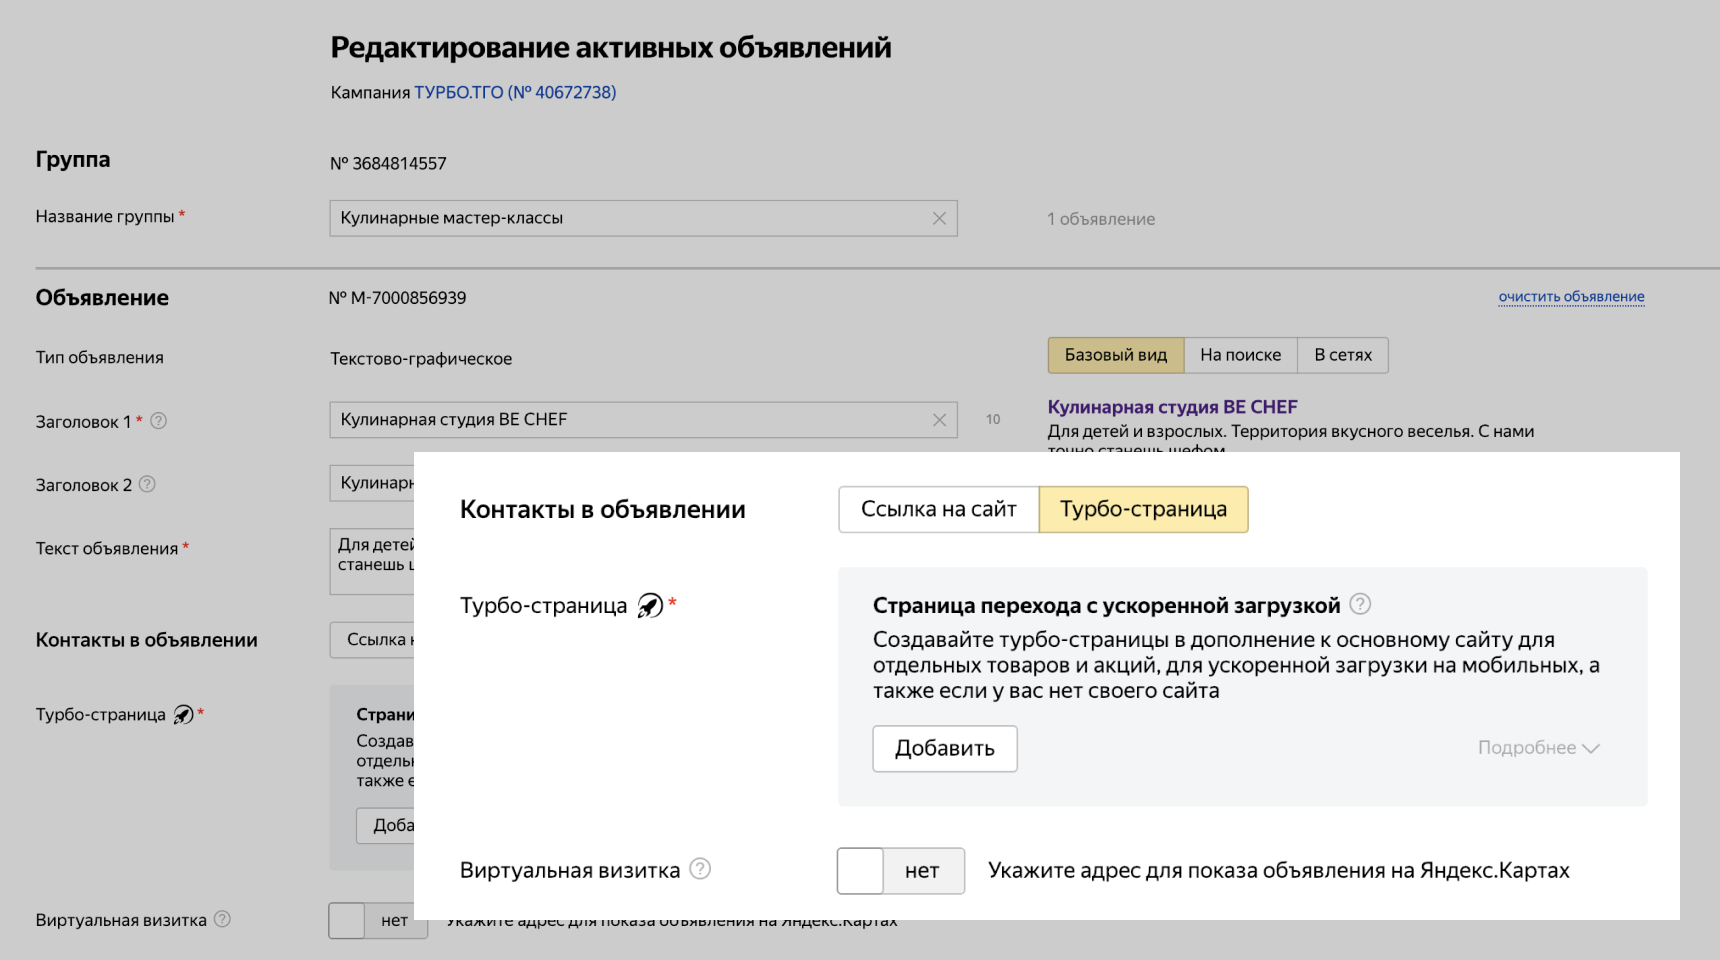Clear the Заголовок 1 field with X icon
The width and height of the screenshot is (1720, 960).
[939, 420]
